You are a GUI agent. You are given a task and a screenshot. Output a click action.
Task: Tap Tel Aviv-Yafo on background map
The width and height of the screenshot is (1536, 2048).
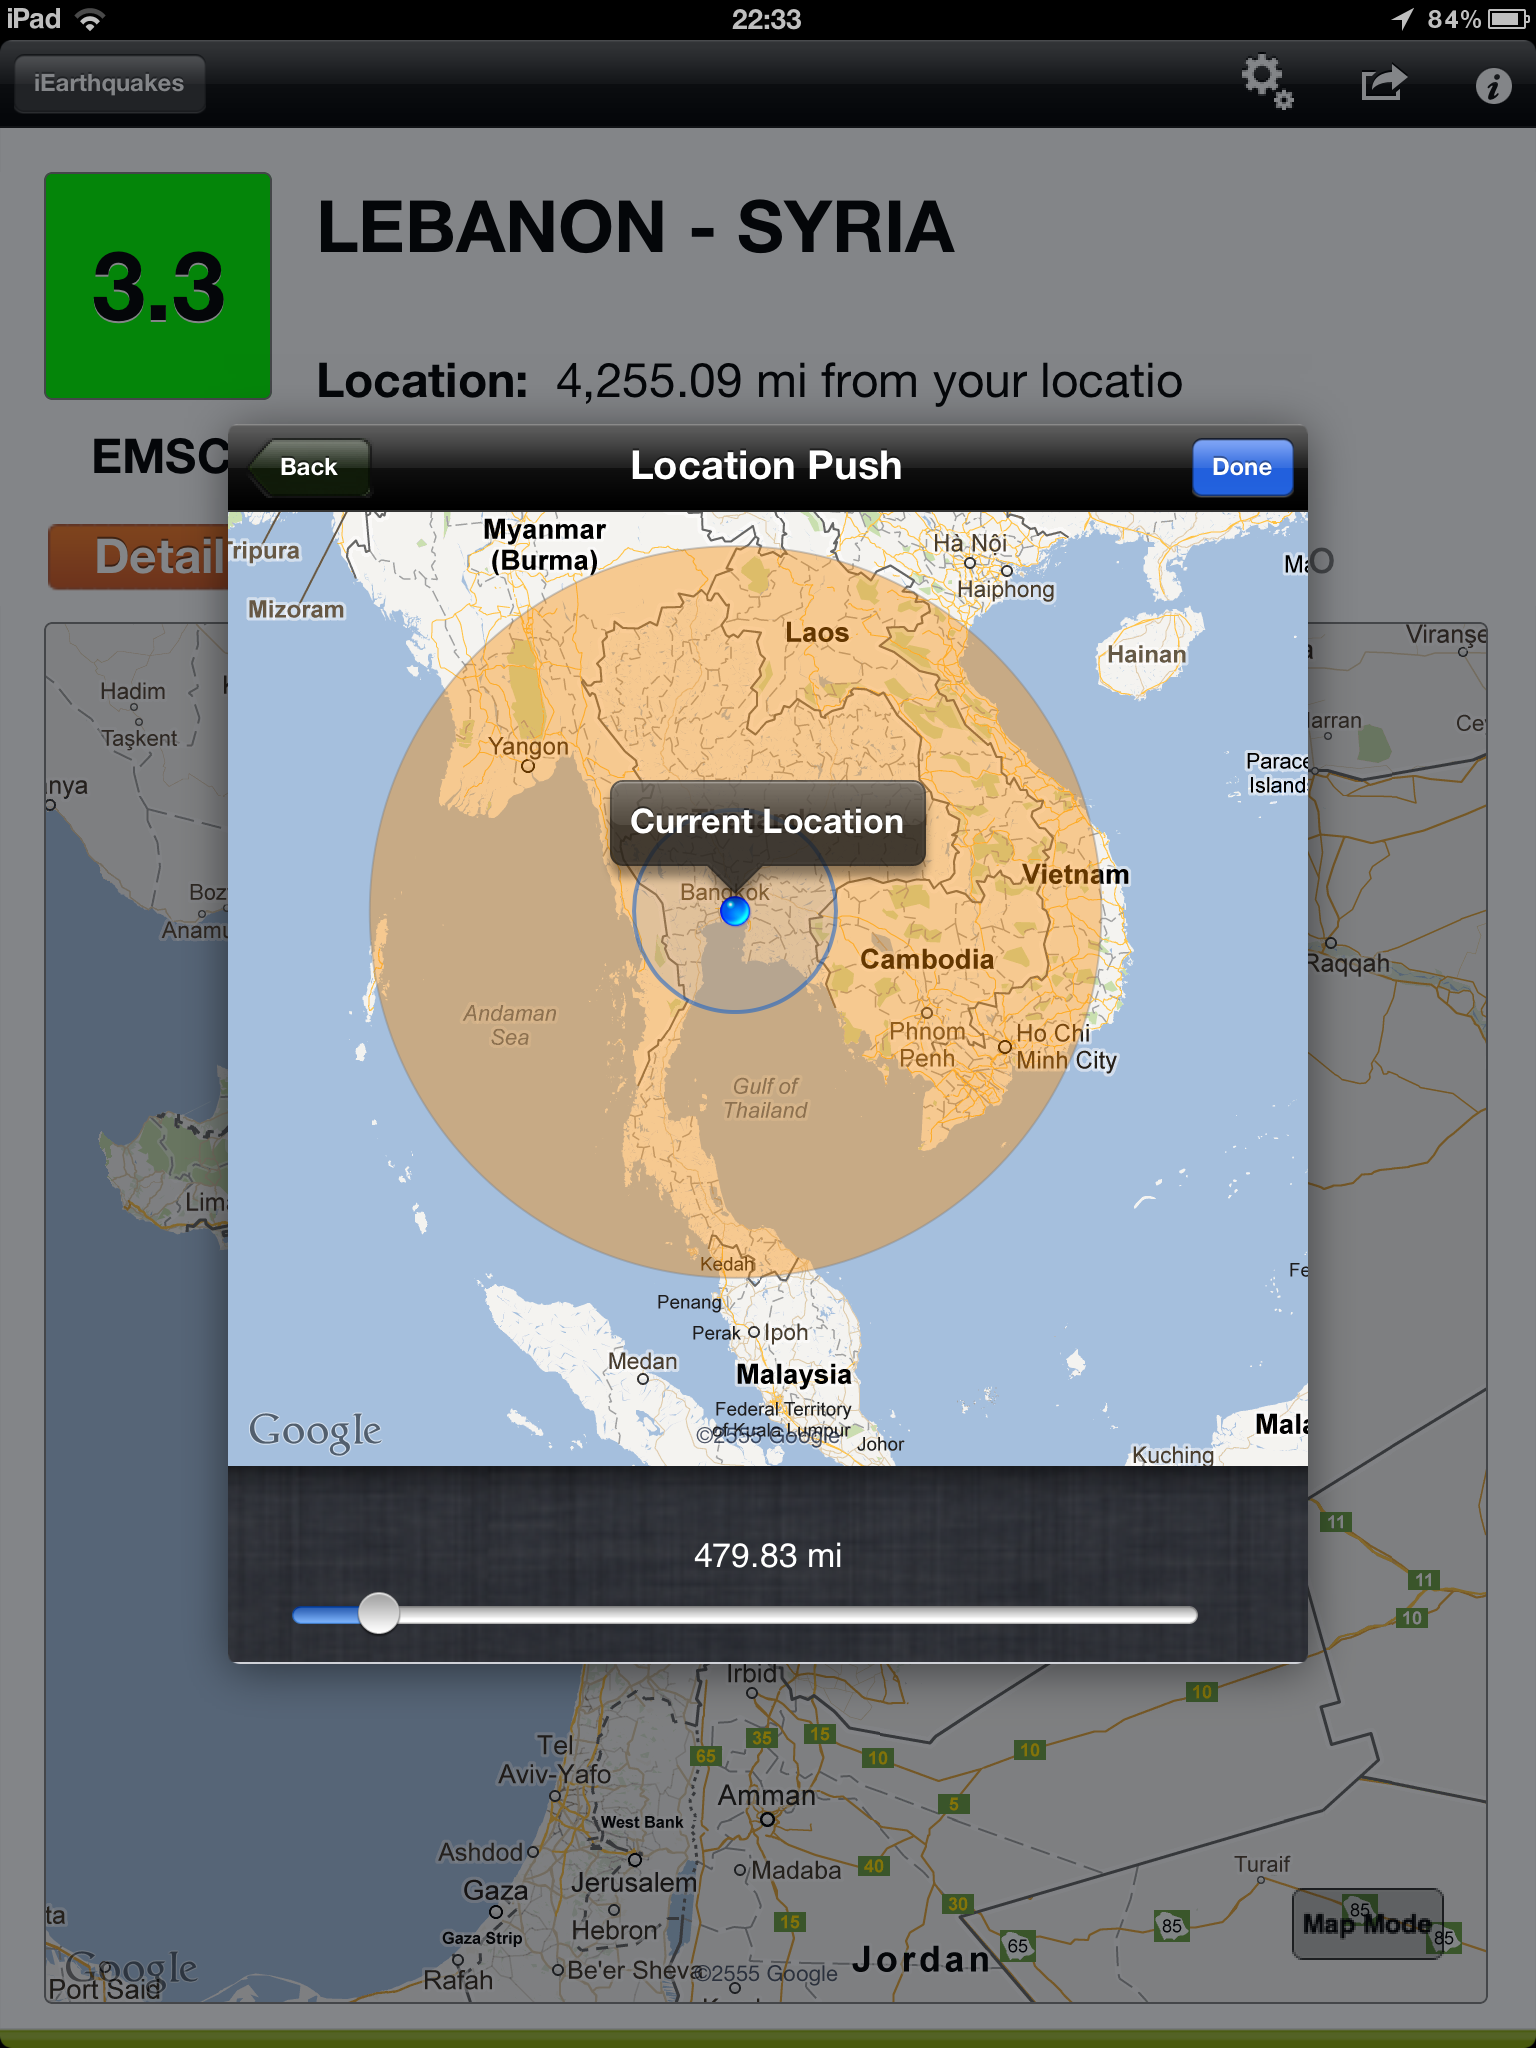point(556,1760)
